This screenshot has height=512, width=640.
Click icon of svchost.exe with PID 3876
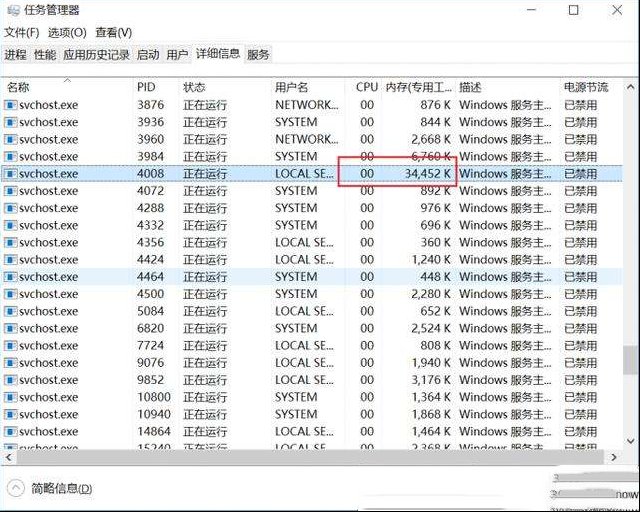coord(11,105)
